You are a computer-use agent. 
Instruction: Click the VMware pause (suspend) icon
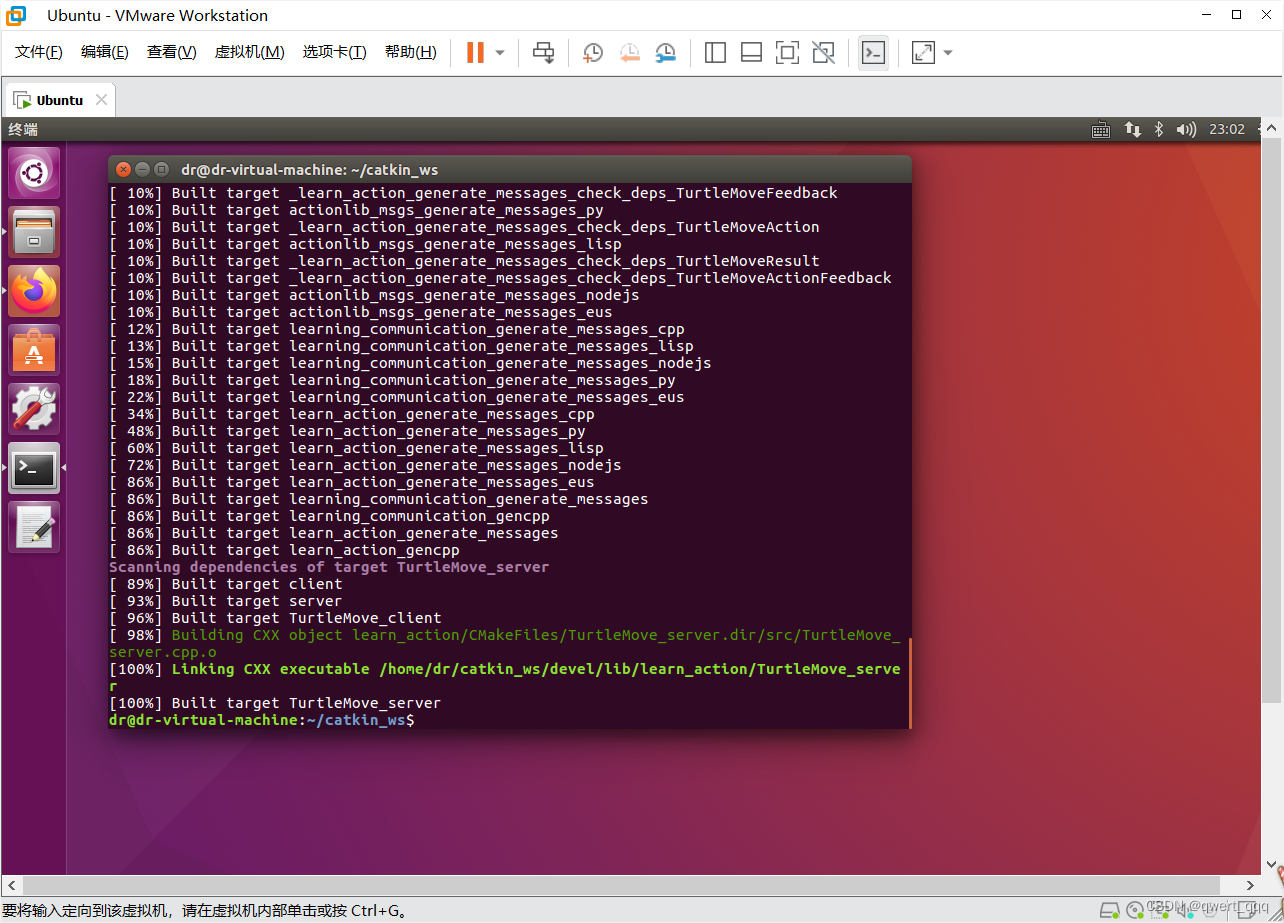475,53
